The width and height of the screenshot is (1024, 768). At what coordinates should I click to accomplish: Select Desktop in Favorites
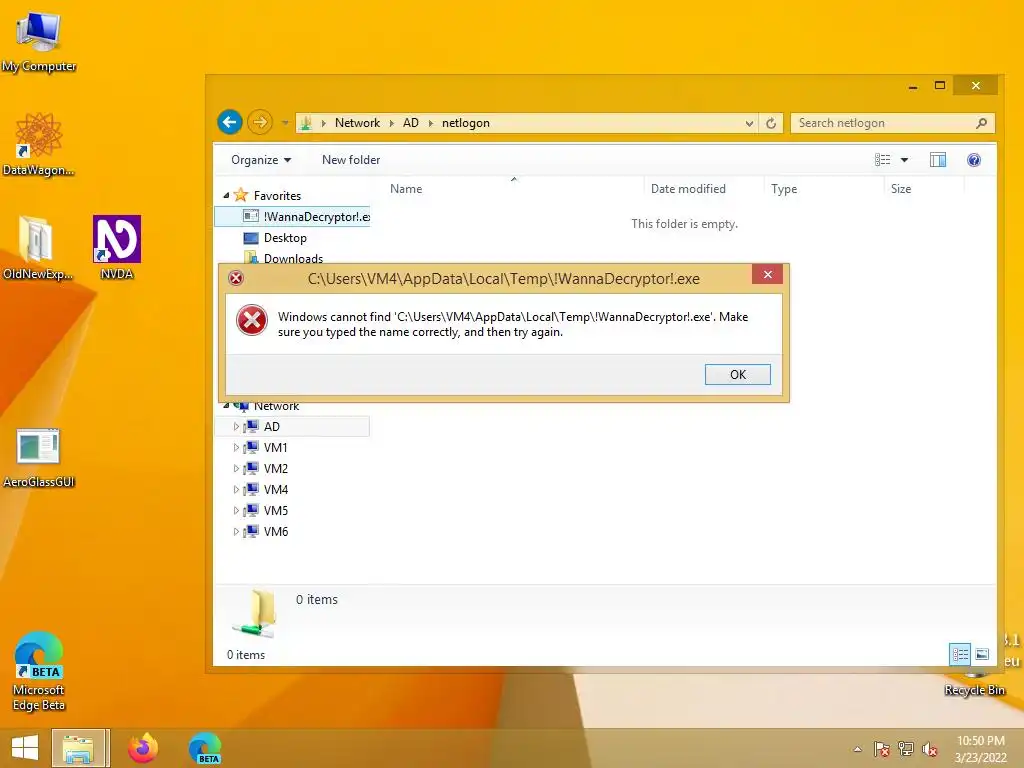pyautogui.click(x=285, y=238)
